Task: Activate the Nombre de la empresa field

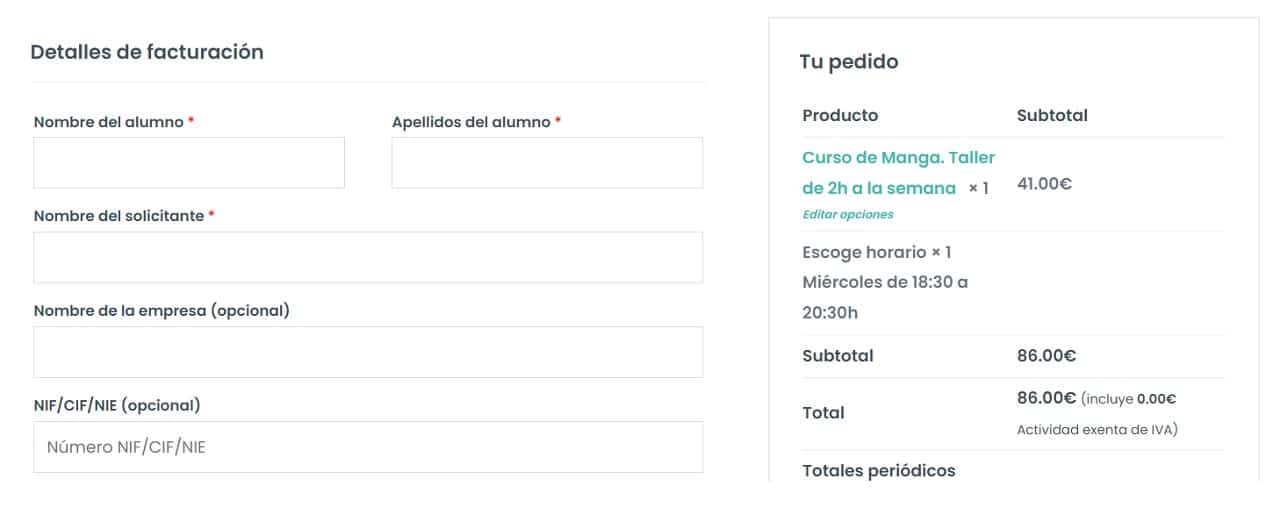Action: pos(368,352)
